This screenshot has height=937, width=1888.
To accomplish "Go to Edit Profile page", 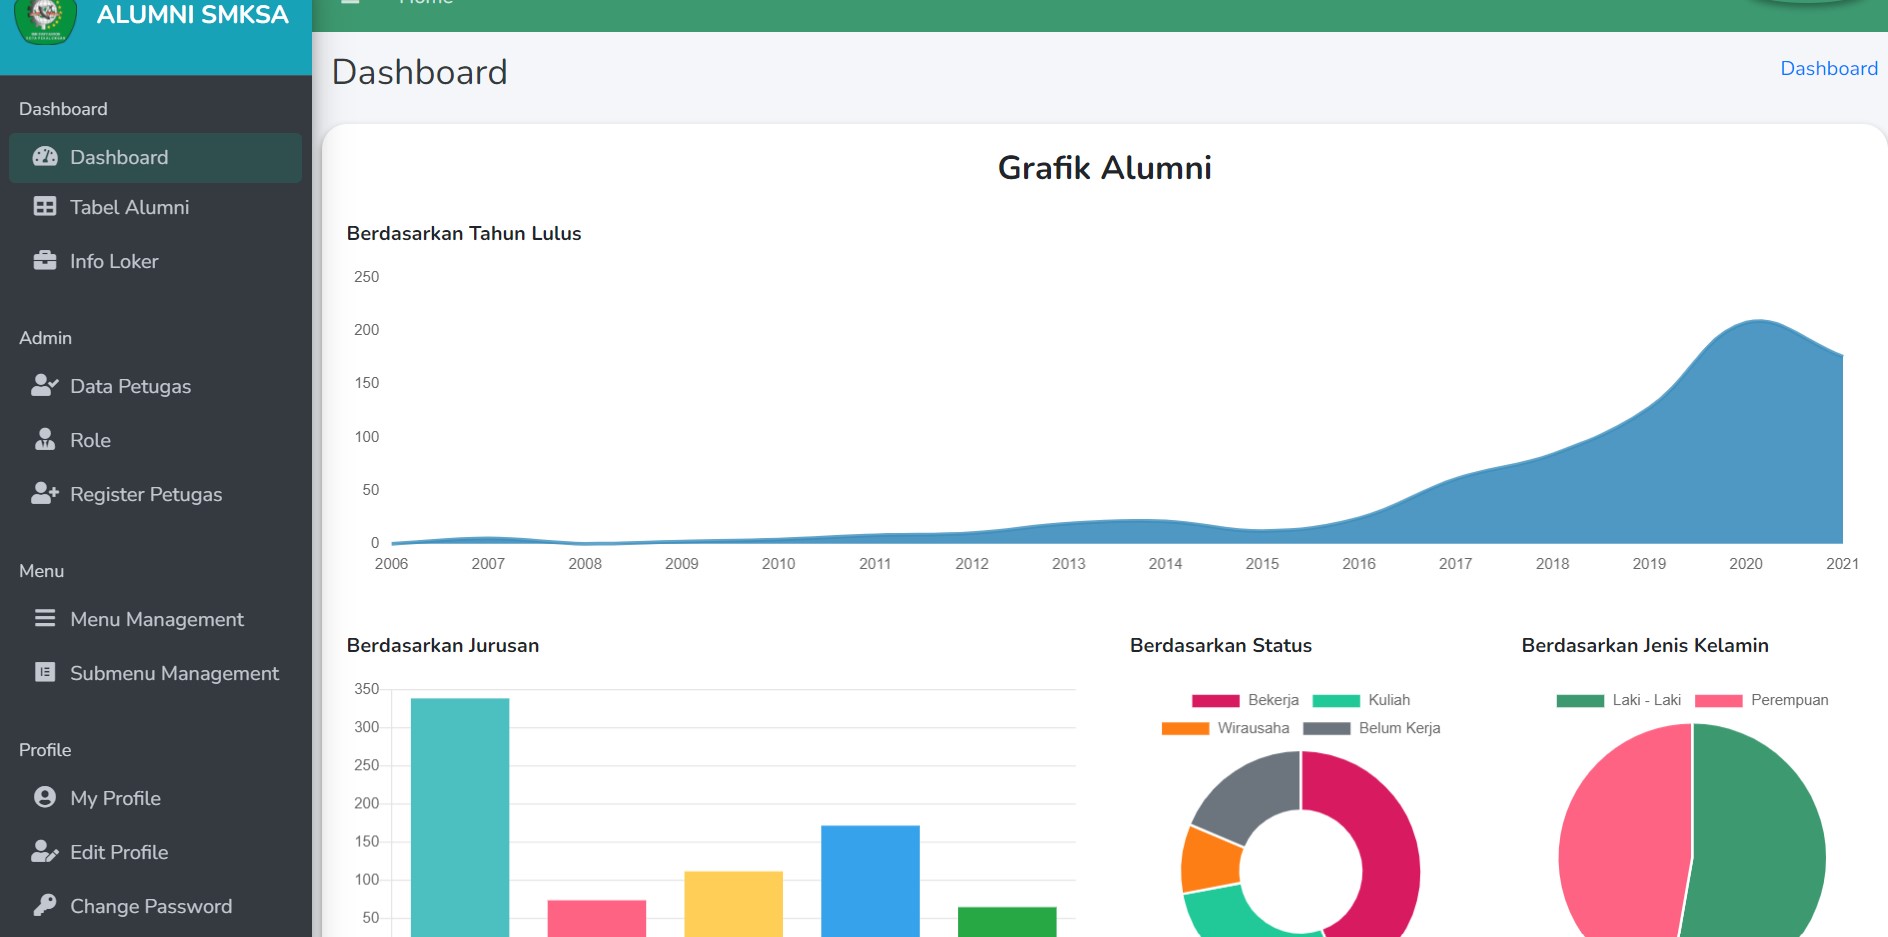I will click(119, 852).
